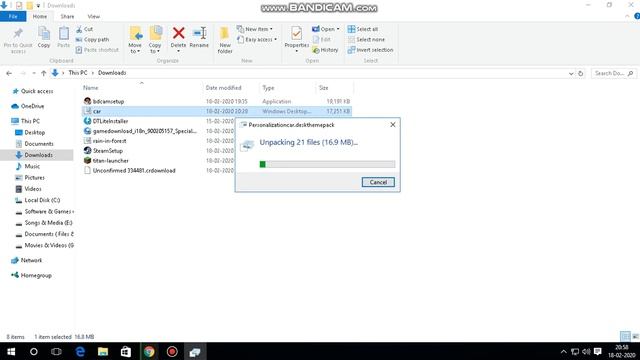Click the Rename icon
The image size is (640, 360).
pyautogui.click(x=199, y=33)
